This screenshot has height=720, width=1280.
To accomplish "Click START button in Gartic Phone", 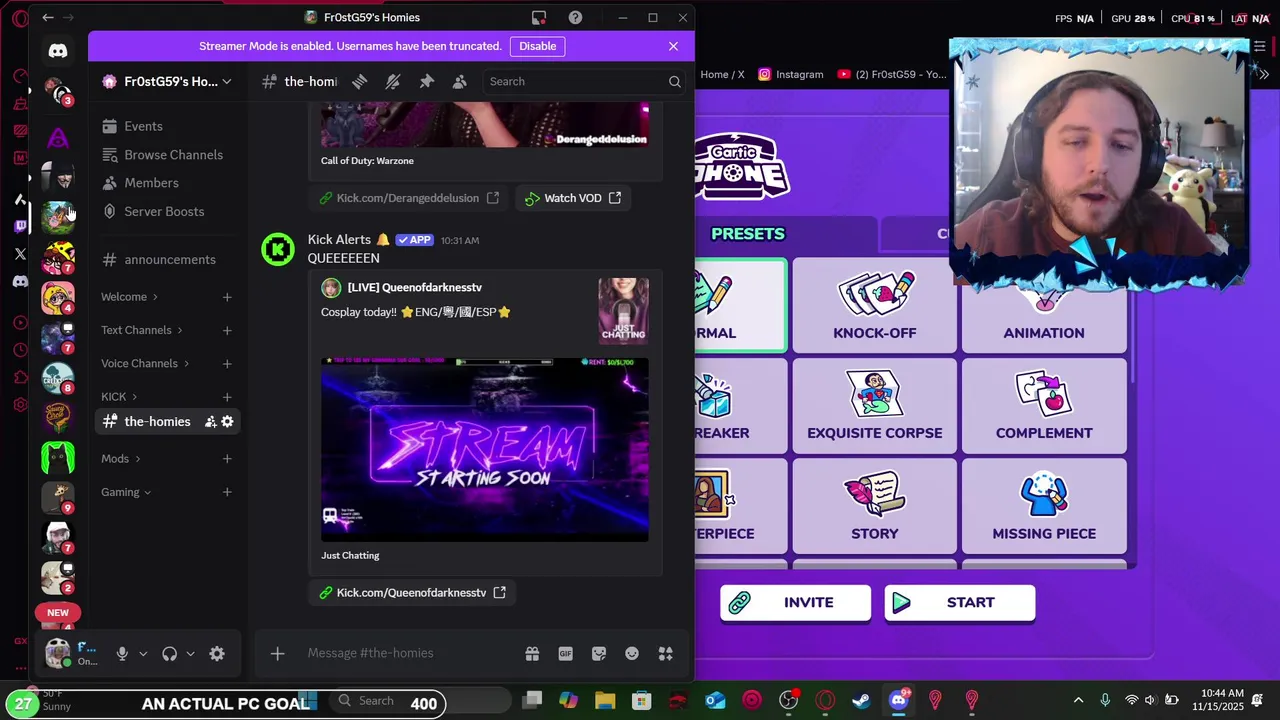I will pos(959,603).
